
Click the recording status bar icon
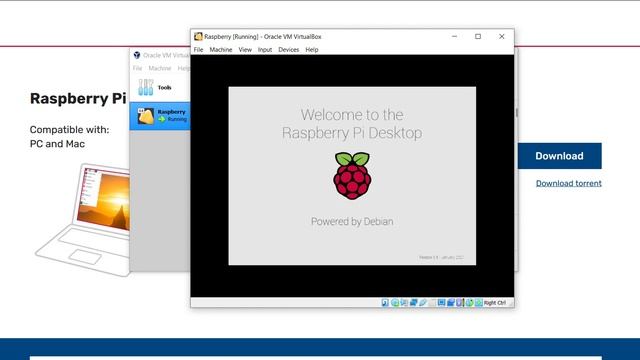451,302
